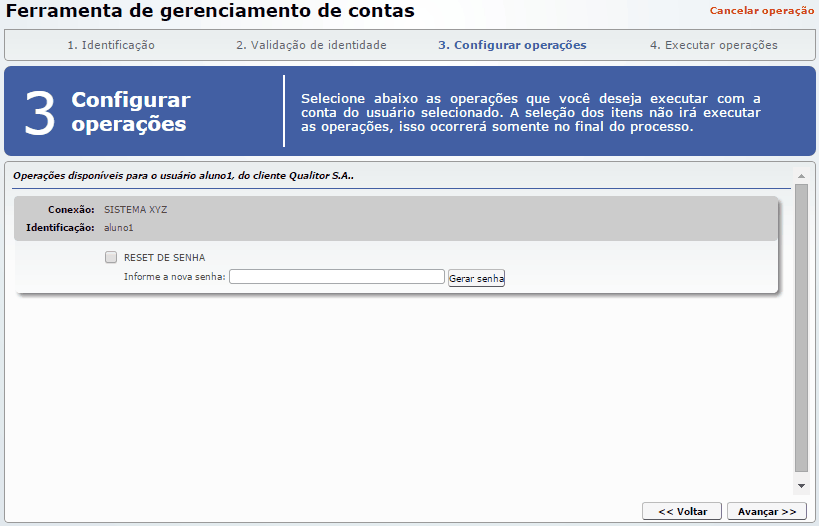Click the RESET DE SENHA label text
Screen dimensions: 819x526
click(x=164, y=257)
